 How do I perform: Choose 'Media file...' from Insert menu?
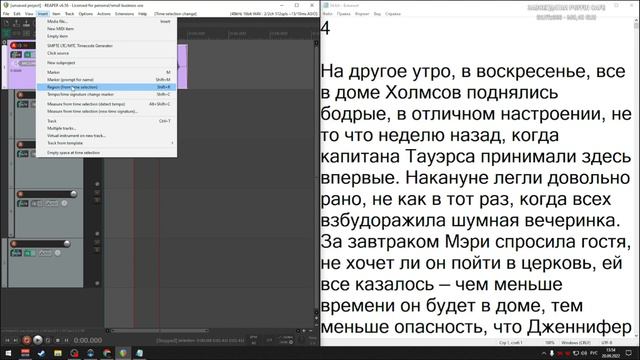[x=107, y=21]
